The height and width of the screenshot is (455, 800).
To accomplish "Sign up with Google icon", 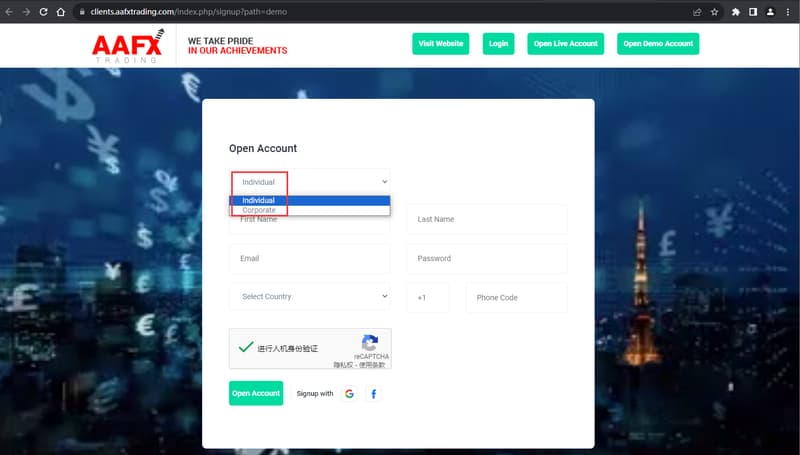I will 349,394.
